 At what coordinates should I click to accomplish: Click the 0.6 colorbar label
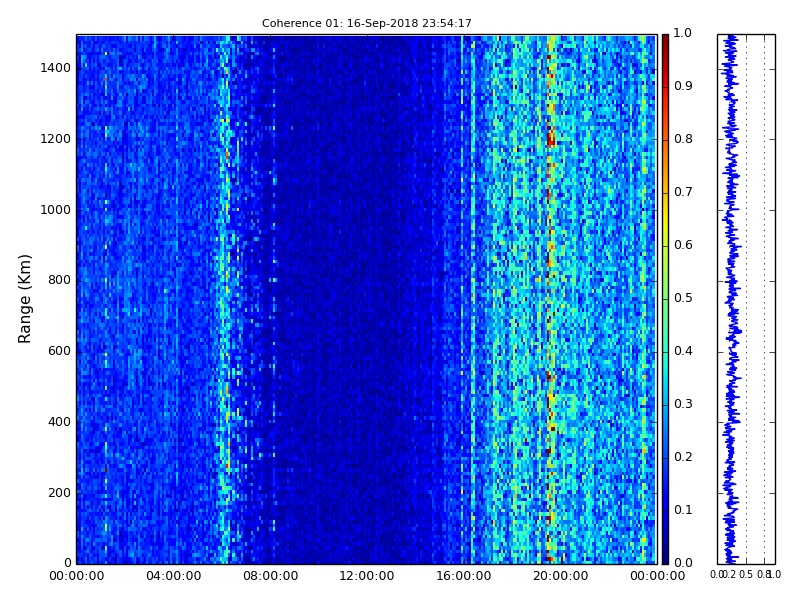(x=683, y=245)
